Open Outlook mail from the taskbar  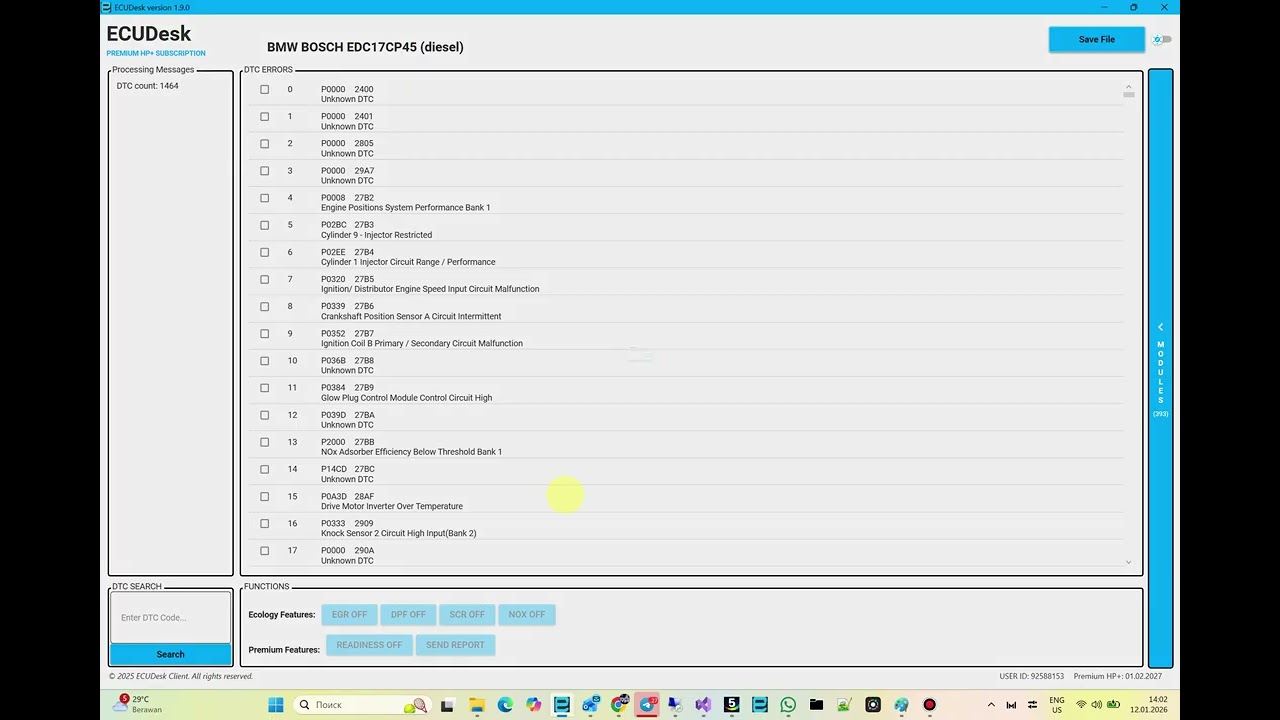(590, 705)
